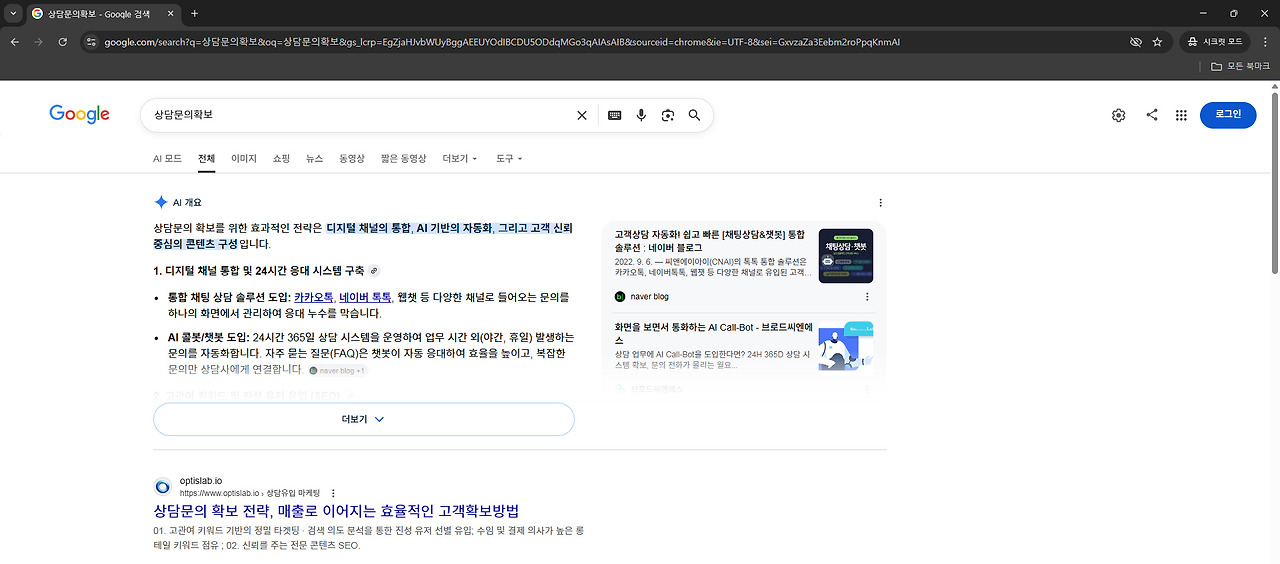The image size is (1280, 564).
Task: Open the tab search dropdown arrow
Action: [13, 13]
